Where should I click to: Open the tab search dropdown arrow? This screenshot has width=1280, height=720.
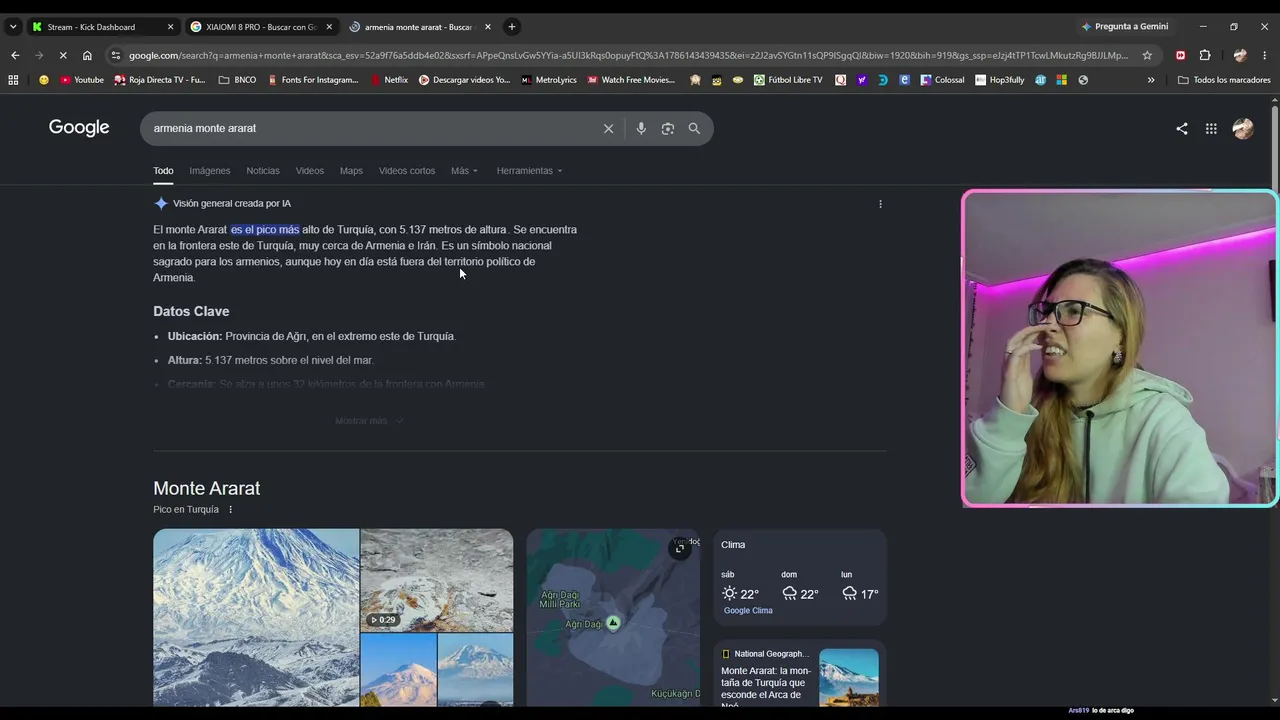[13, 27]
